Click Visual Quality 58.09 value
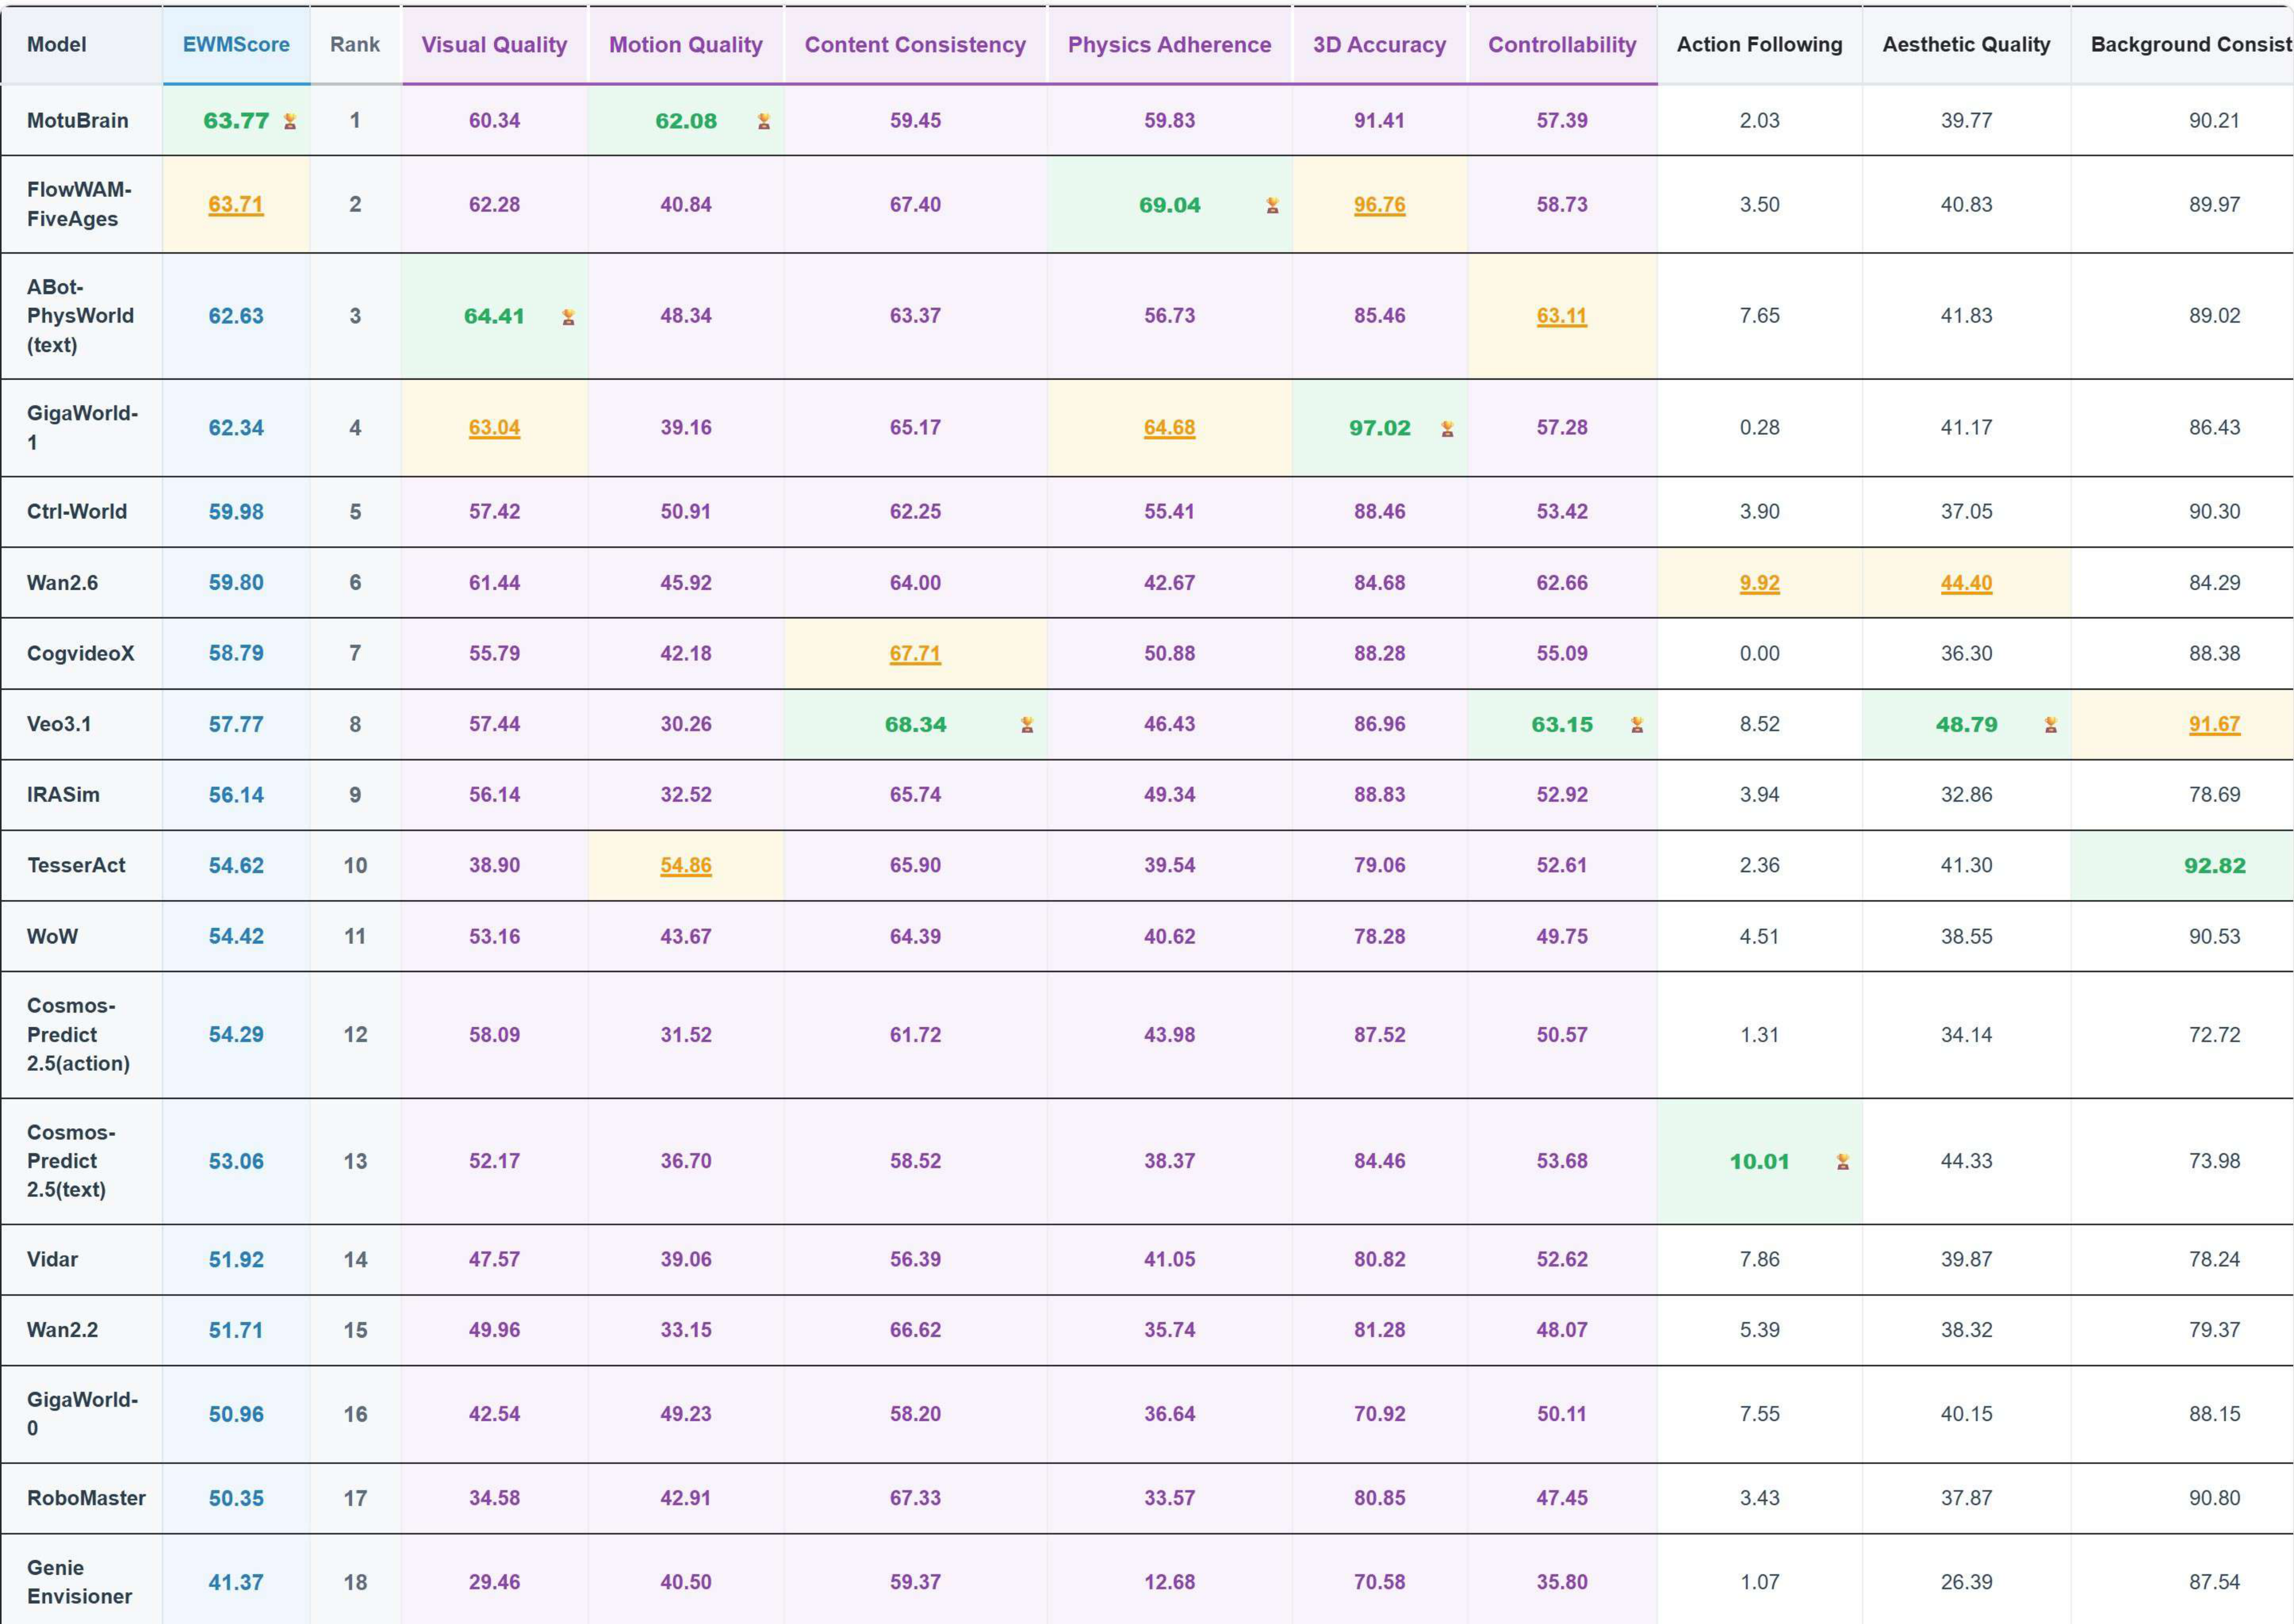The image size is (2294, 1624). tap(494, 1035)
